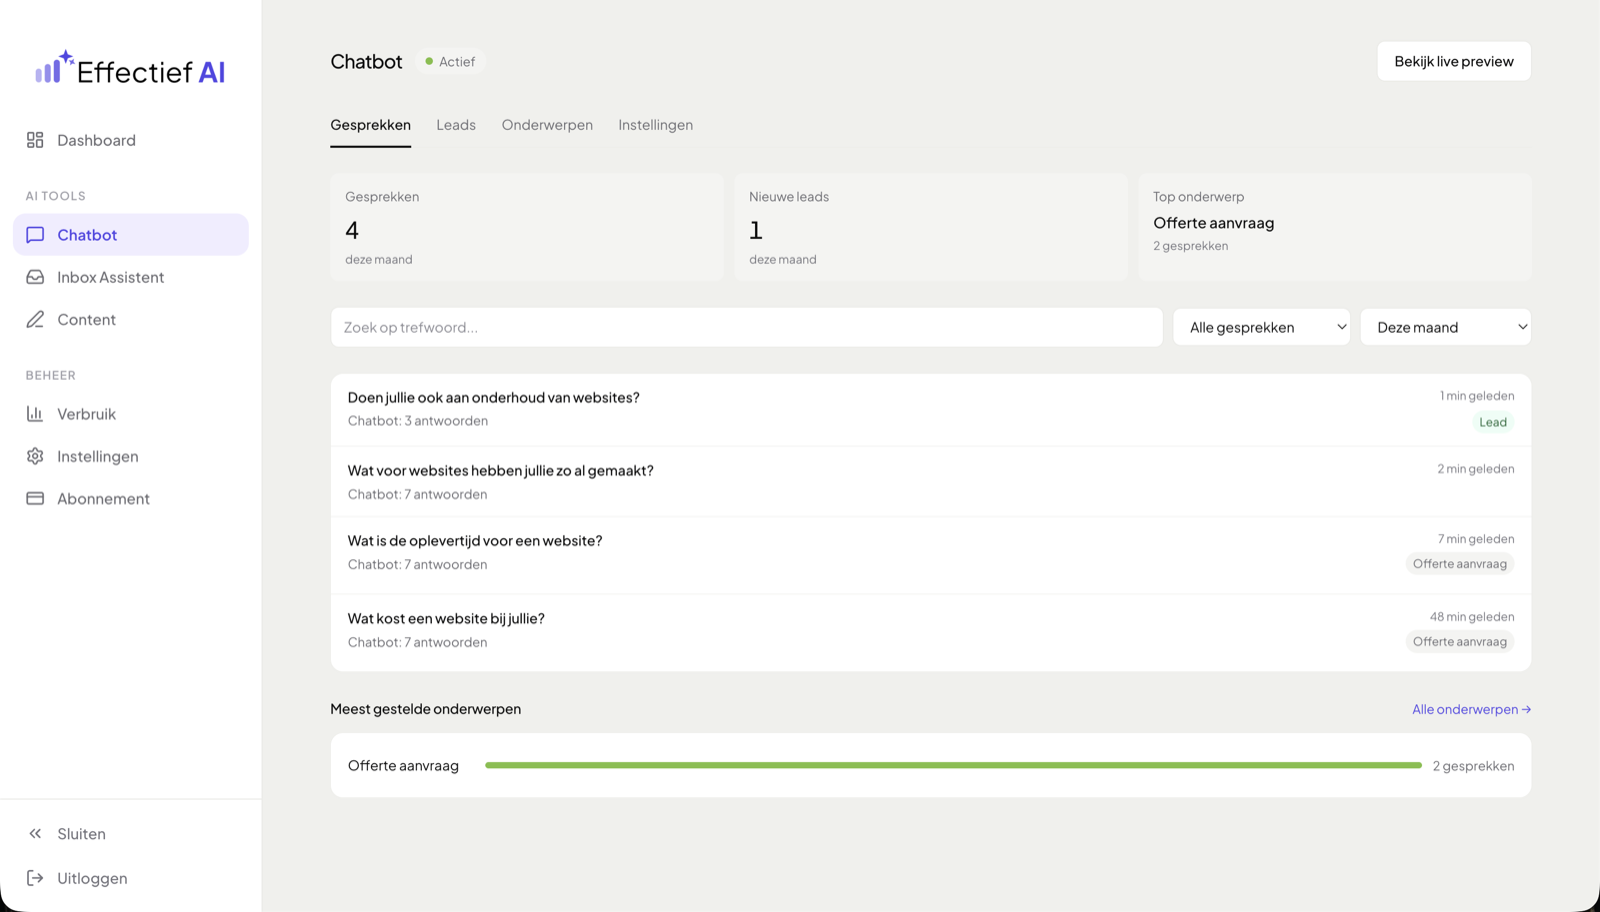
Task: Click the Sluiten double-chevron icon
Action: [x=35, y=834]
